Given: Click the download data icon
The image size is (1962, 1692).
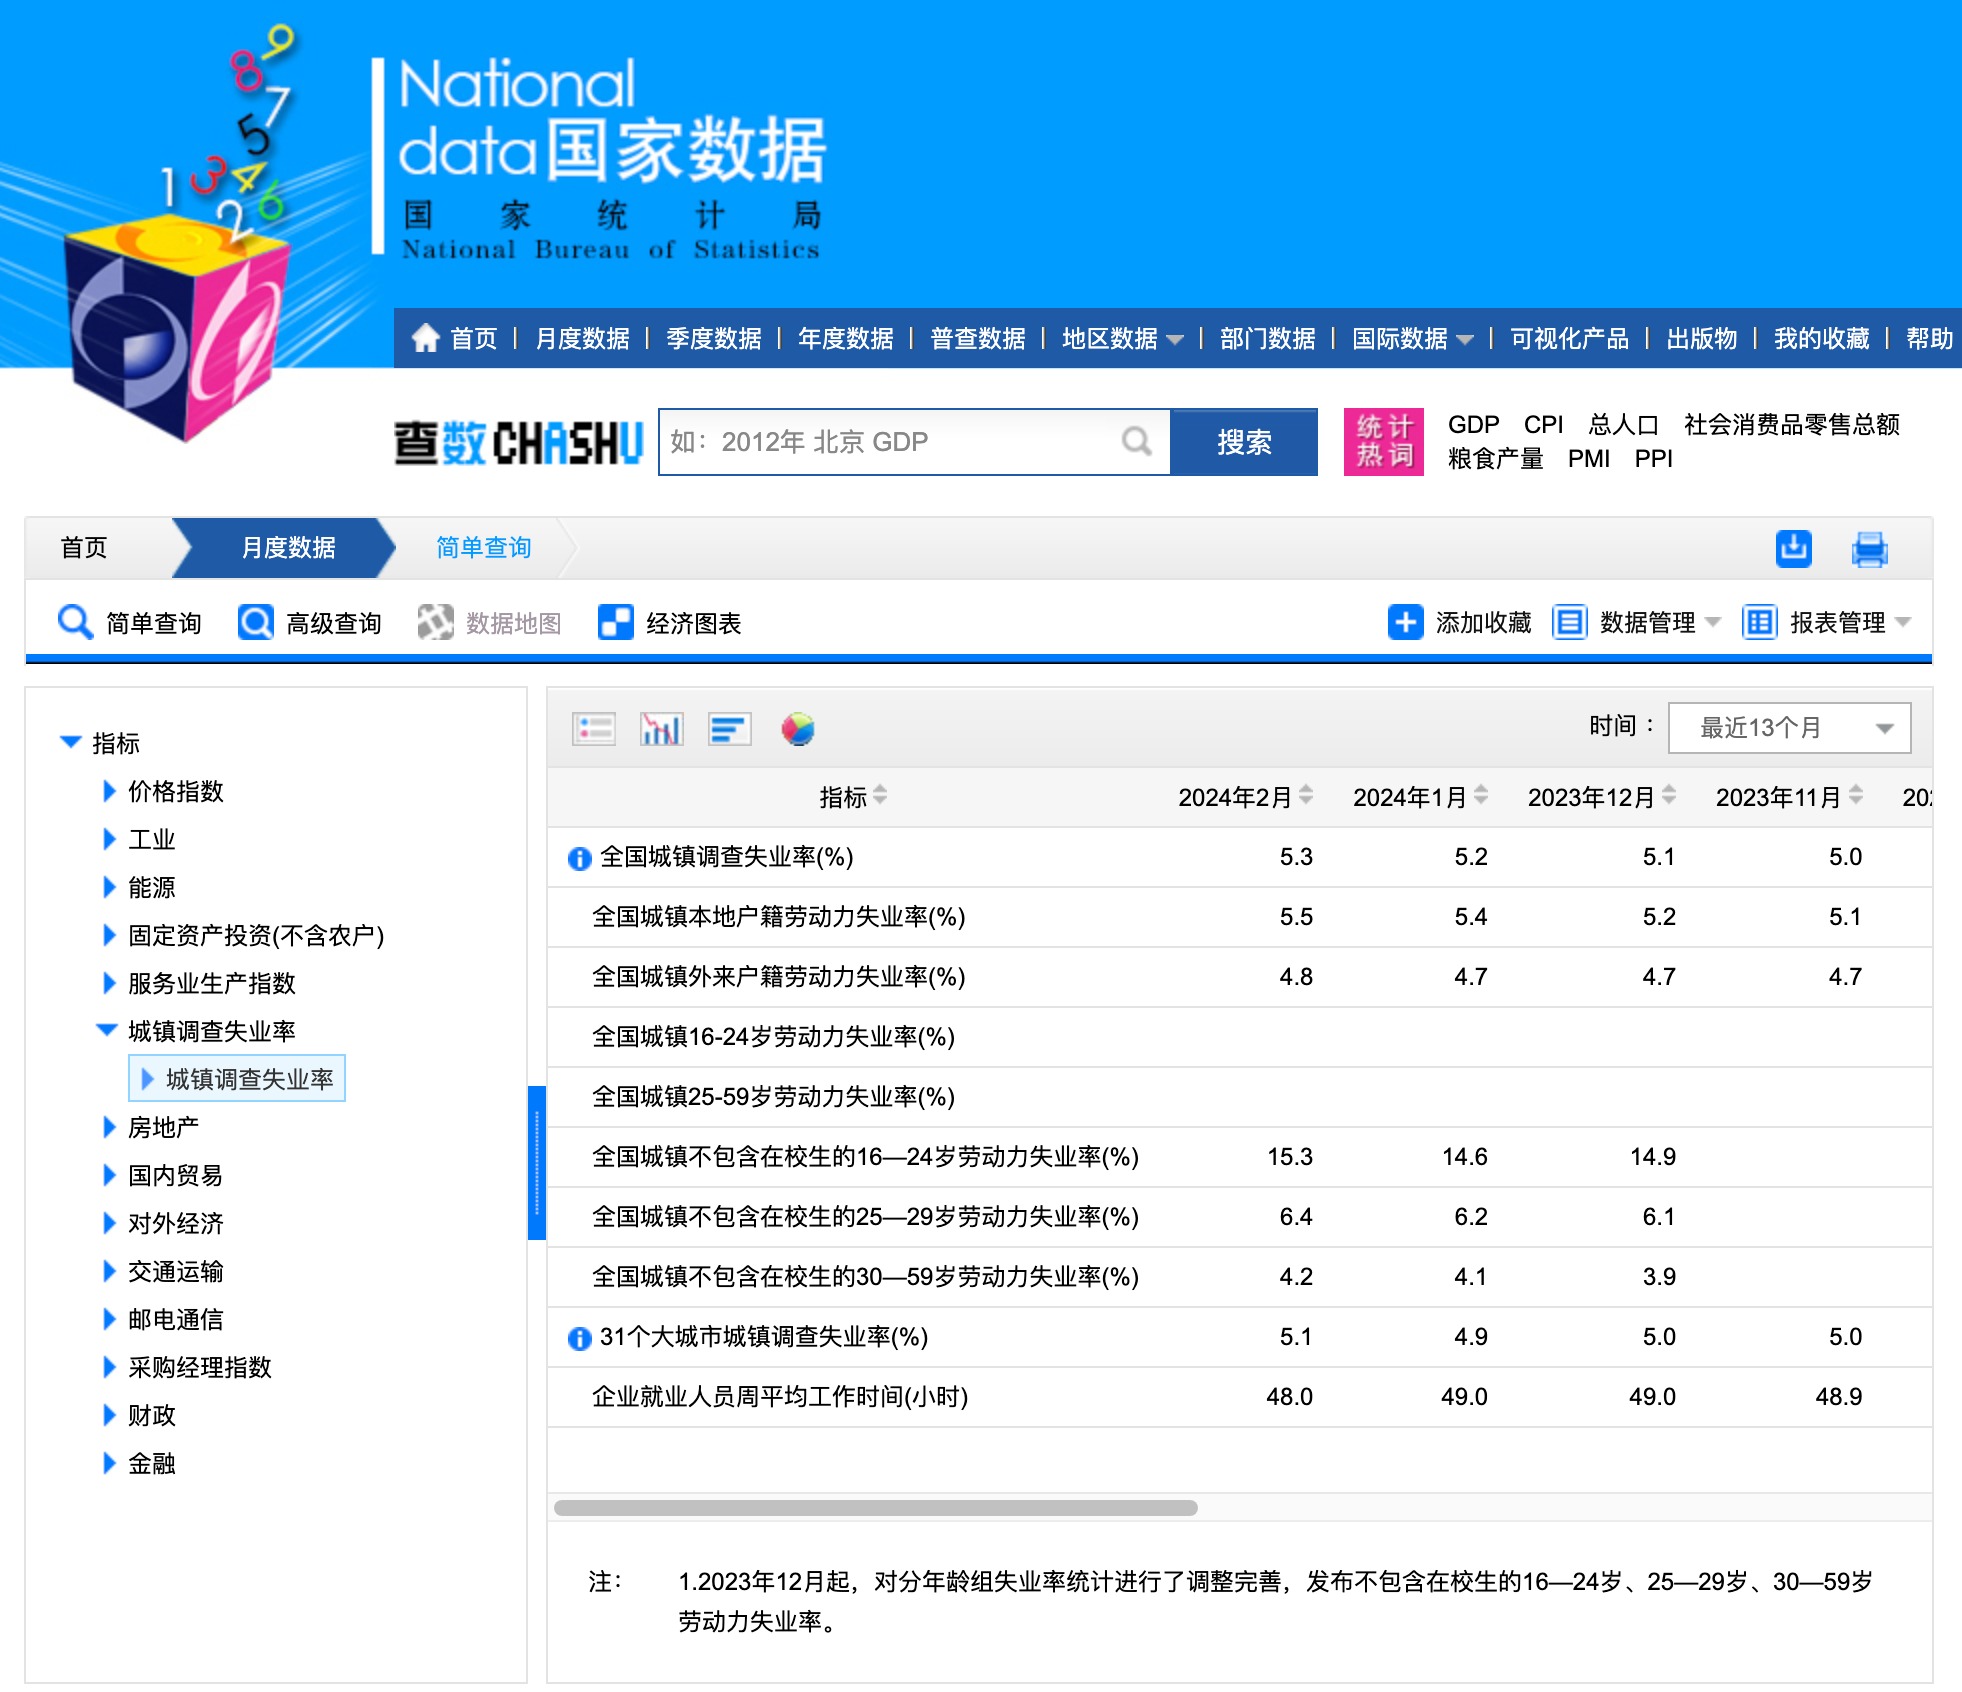Looking at the screenshot, I should 1793,548.
